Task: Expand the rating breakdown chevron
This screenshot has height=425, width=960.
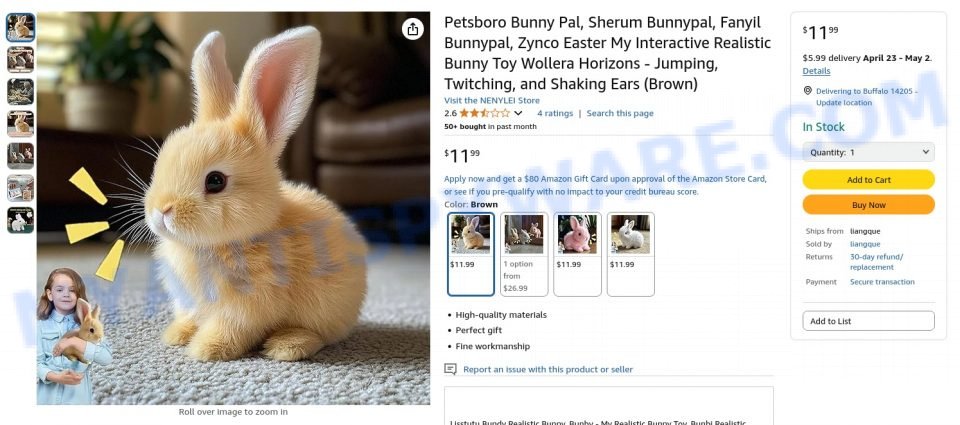Action: (518, 114)
